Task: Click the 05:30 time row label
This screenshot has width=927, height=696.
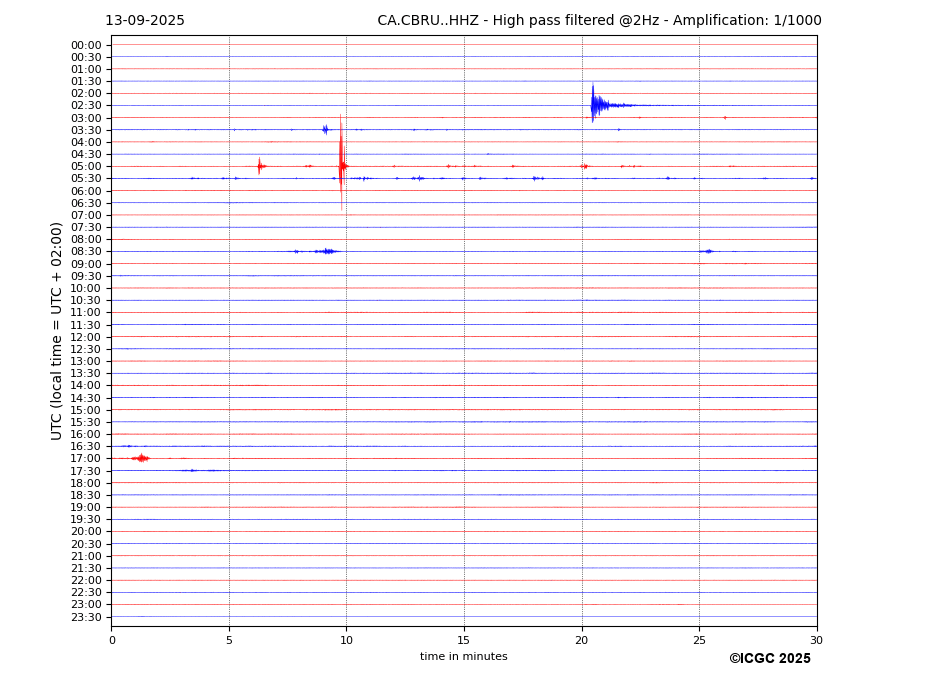Action: (86, 179)
